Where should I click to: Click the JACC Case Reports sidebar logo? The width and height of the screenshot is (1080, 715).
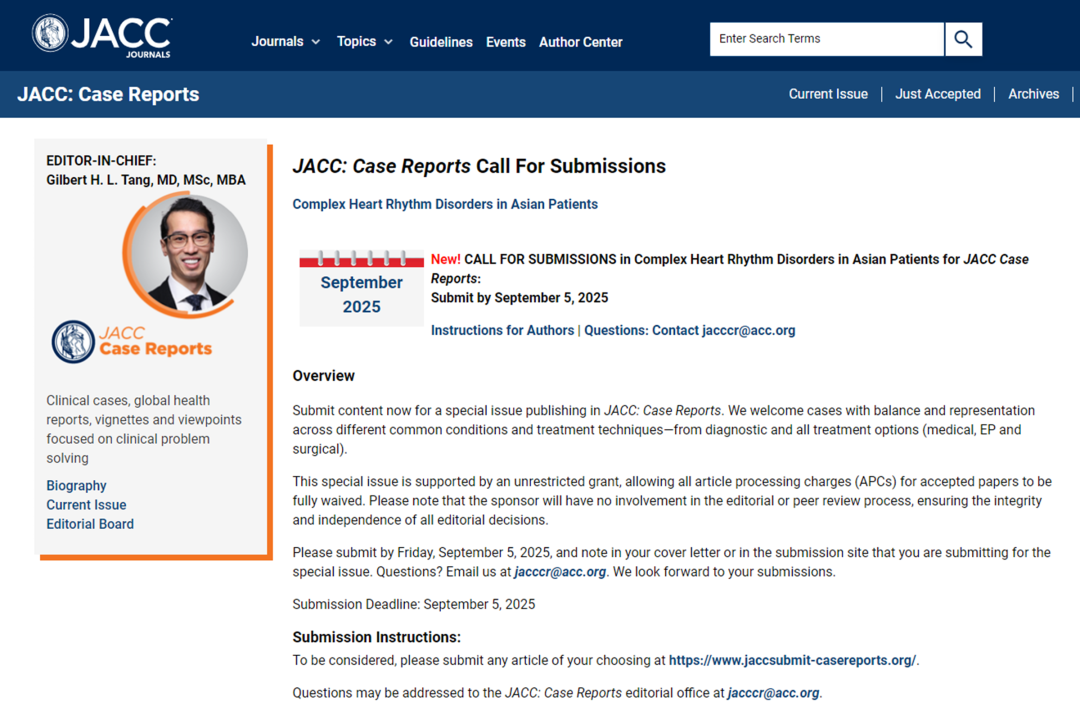click(132, 341)
